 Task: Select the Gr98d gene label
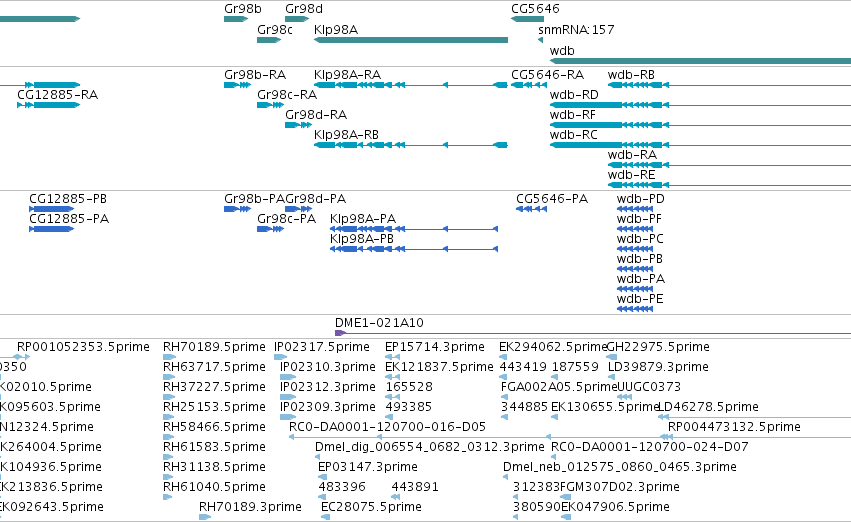304,9
